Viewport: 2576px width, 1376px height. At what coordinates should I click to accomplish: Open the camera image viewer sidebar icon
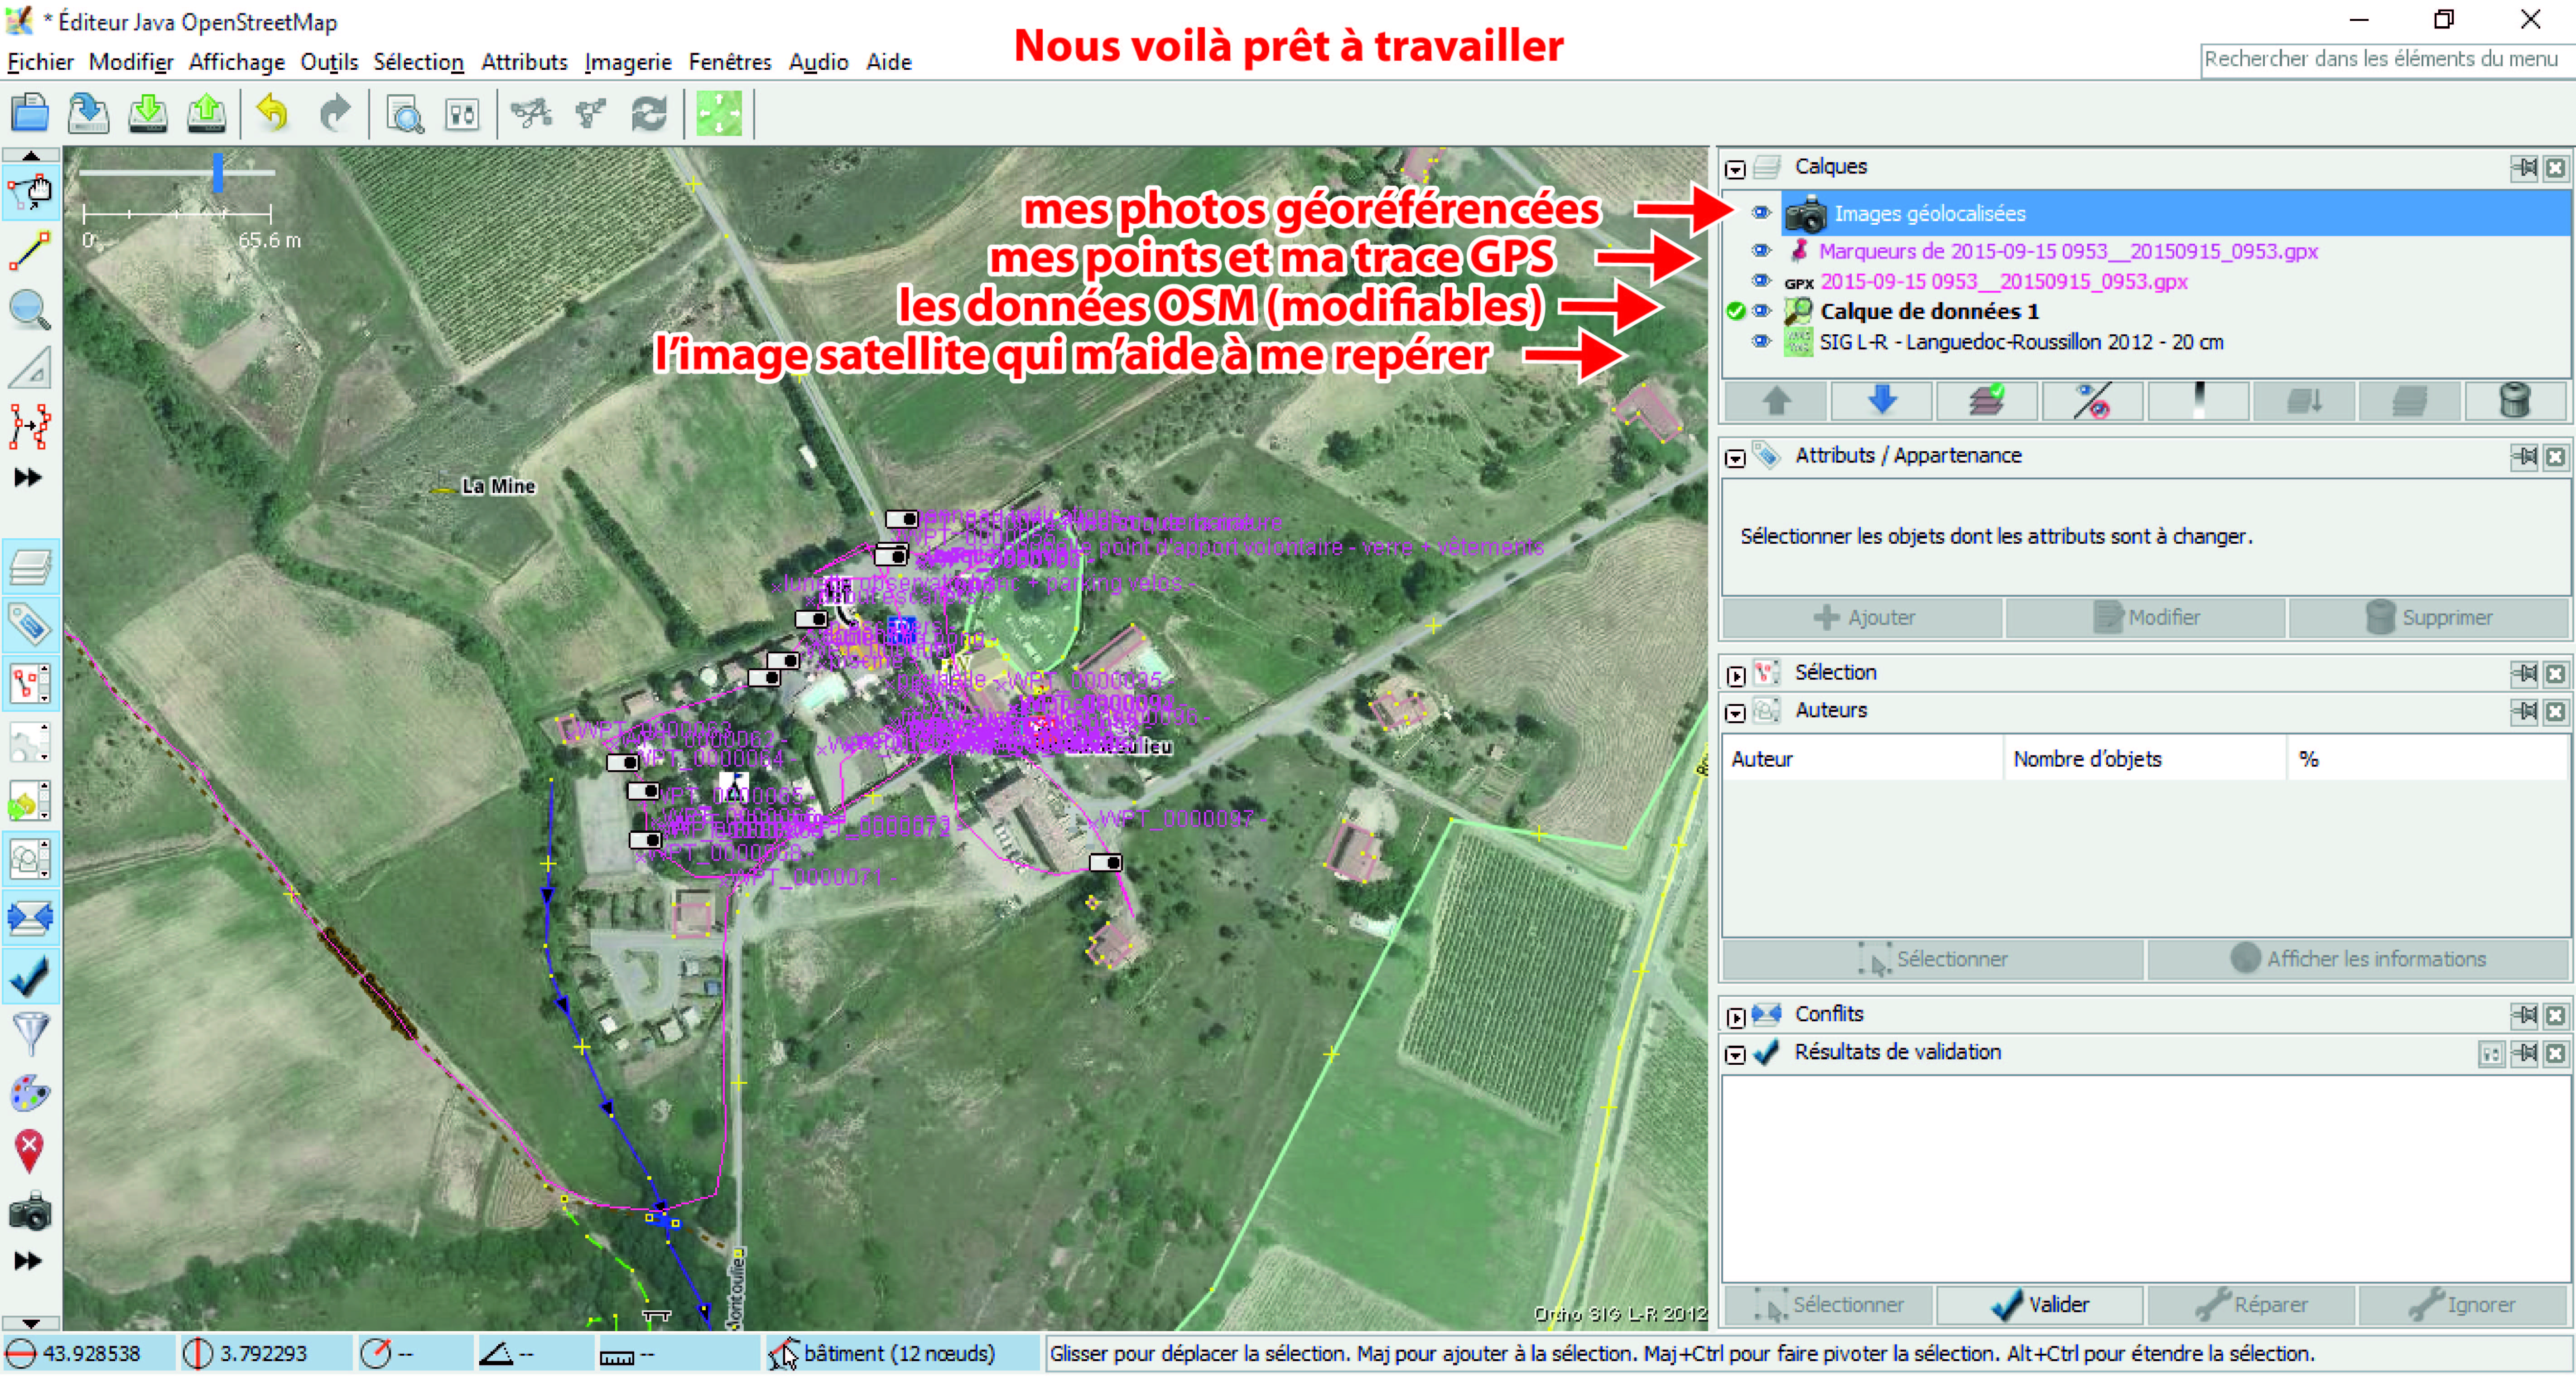click(30, 1212)
